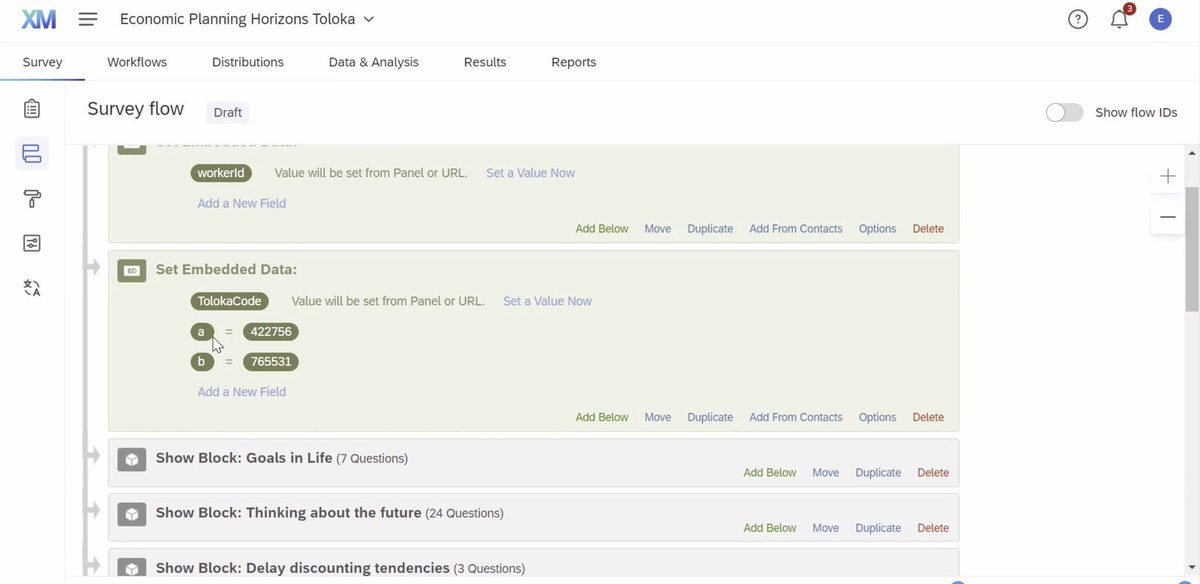Switch to the Distributions tab
The image size is (1200, 584).
point(248,62)
